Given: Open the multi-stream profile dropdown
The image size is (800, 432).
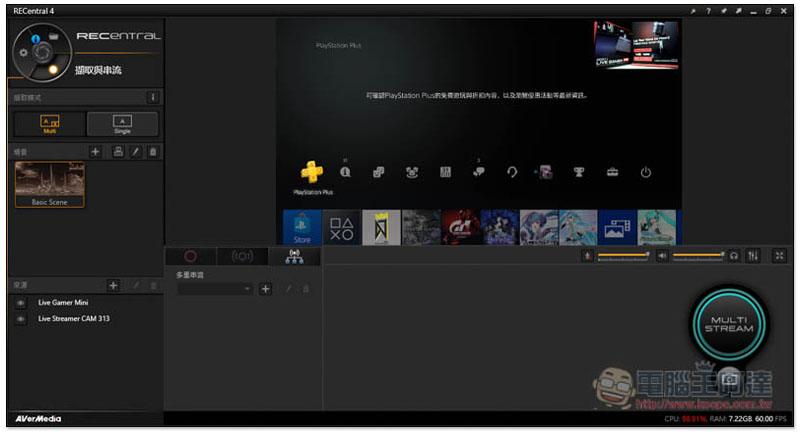Looking at the screenshot, I should [215, 289].
